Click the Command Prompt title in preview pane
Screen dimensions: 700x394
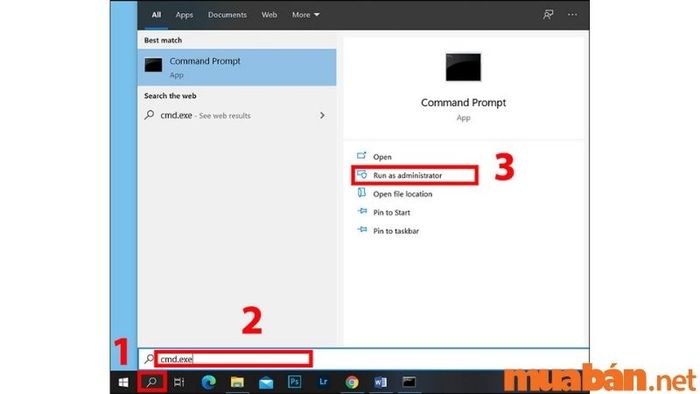[x=463, y=103]
